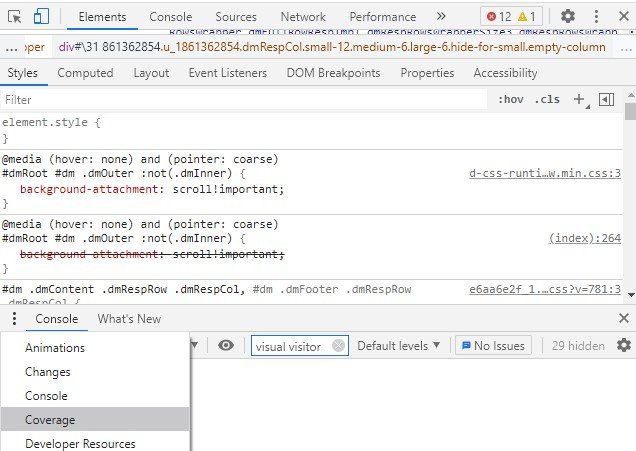
Task: Open the drawer three-dot menu
Action: [14, 318]
